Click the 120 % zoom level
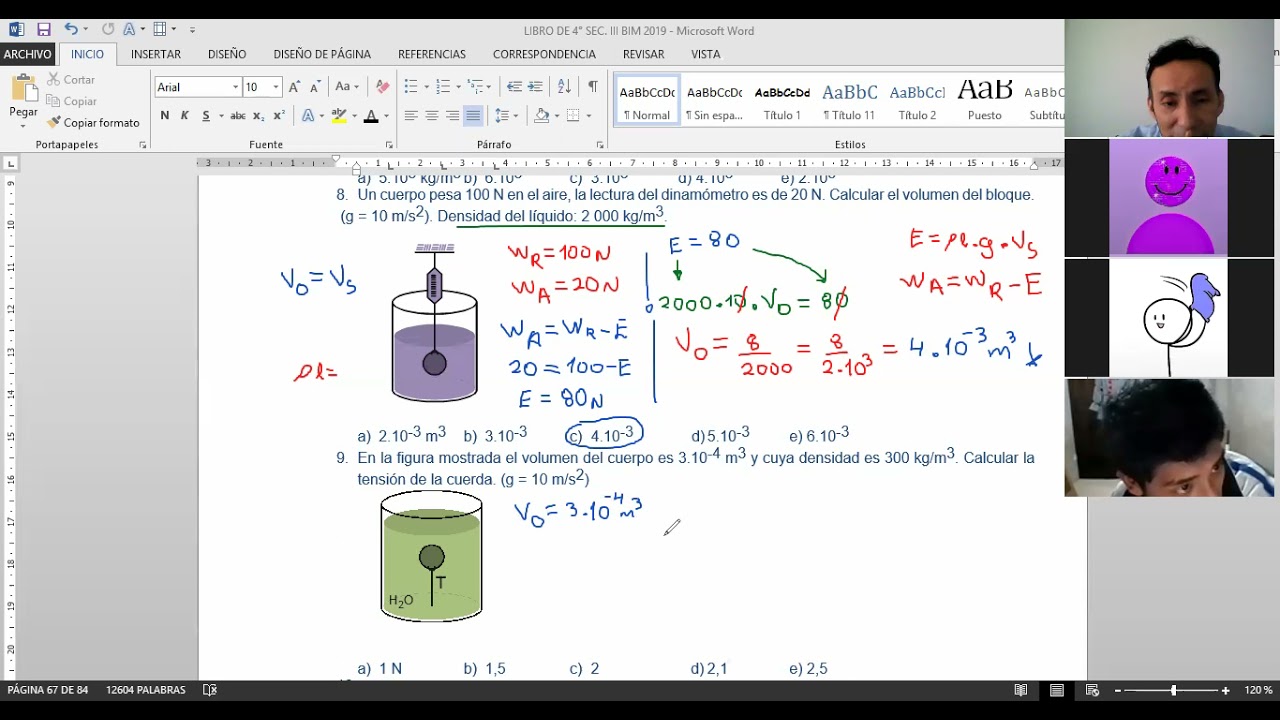 (1259, 690)
